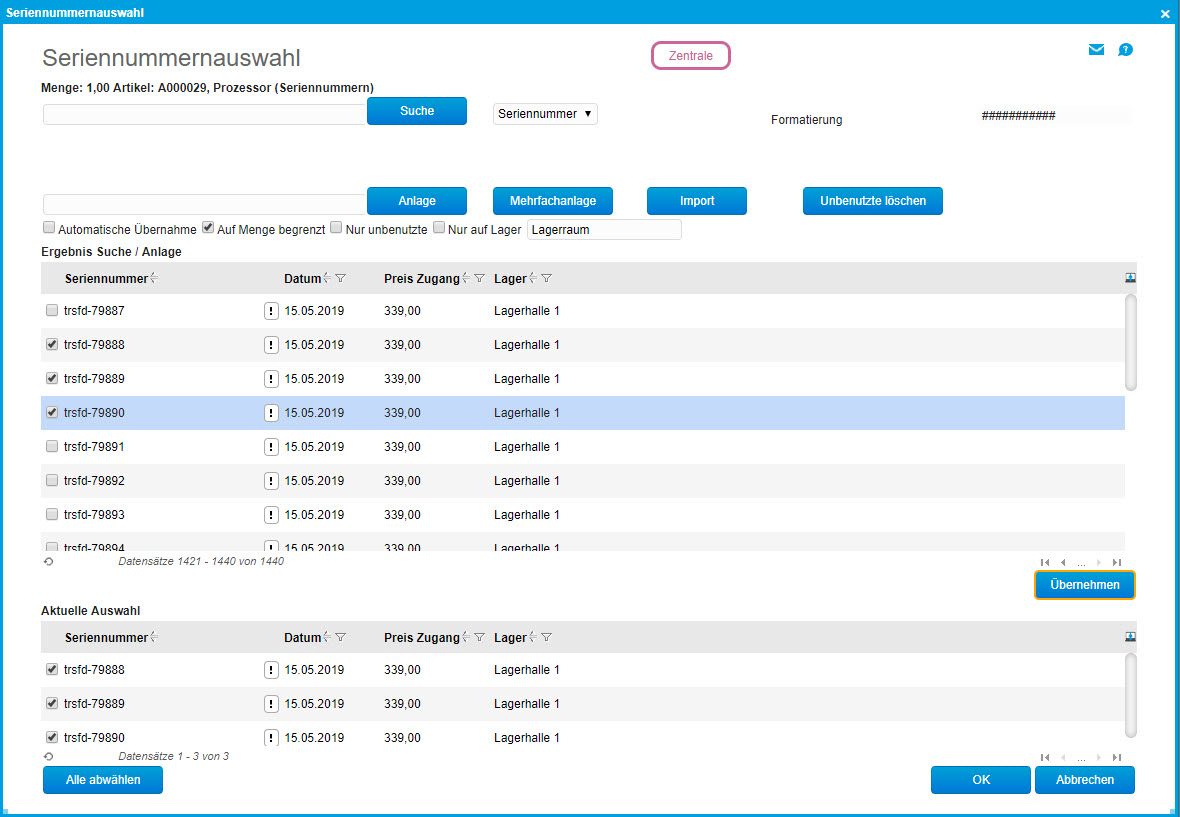Screen dimensions: 1180x817
Task: Click Lager filter icon in Aktuelle Auswahl
Action: [547, 638]
